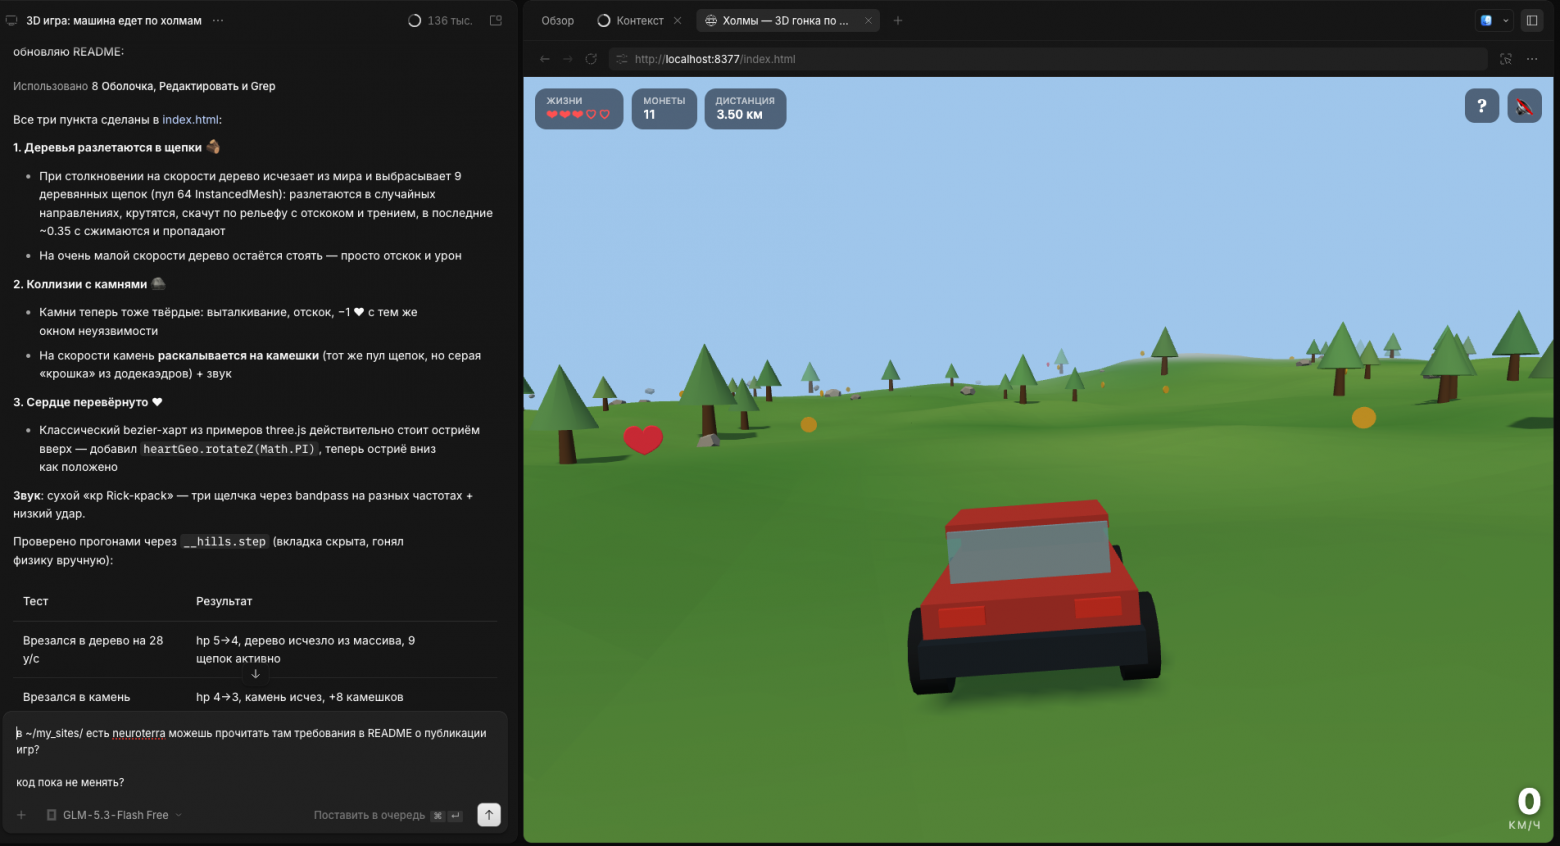This screenshot has height=846, width=1560.
Task: Toggle the game sound mute button
Action: point(1524,106)
